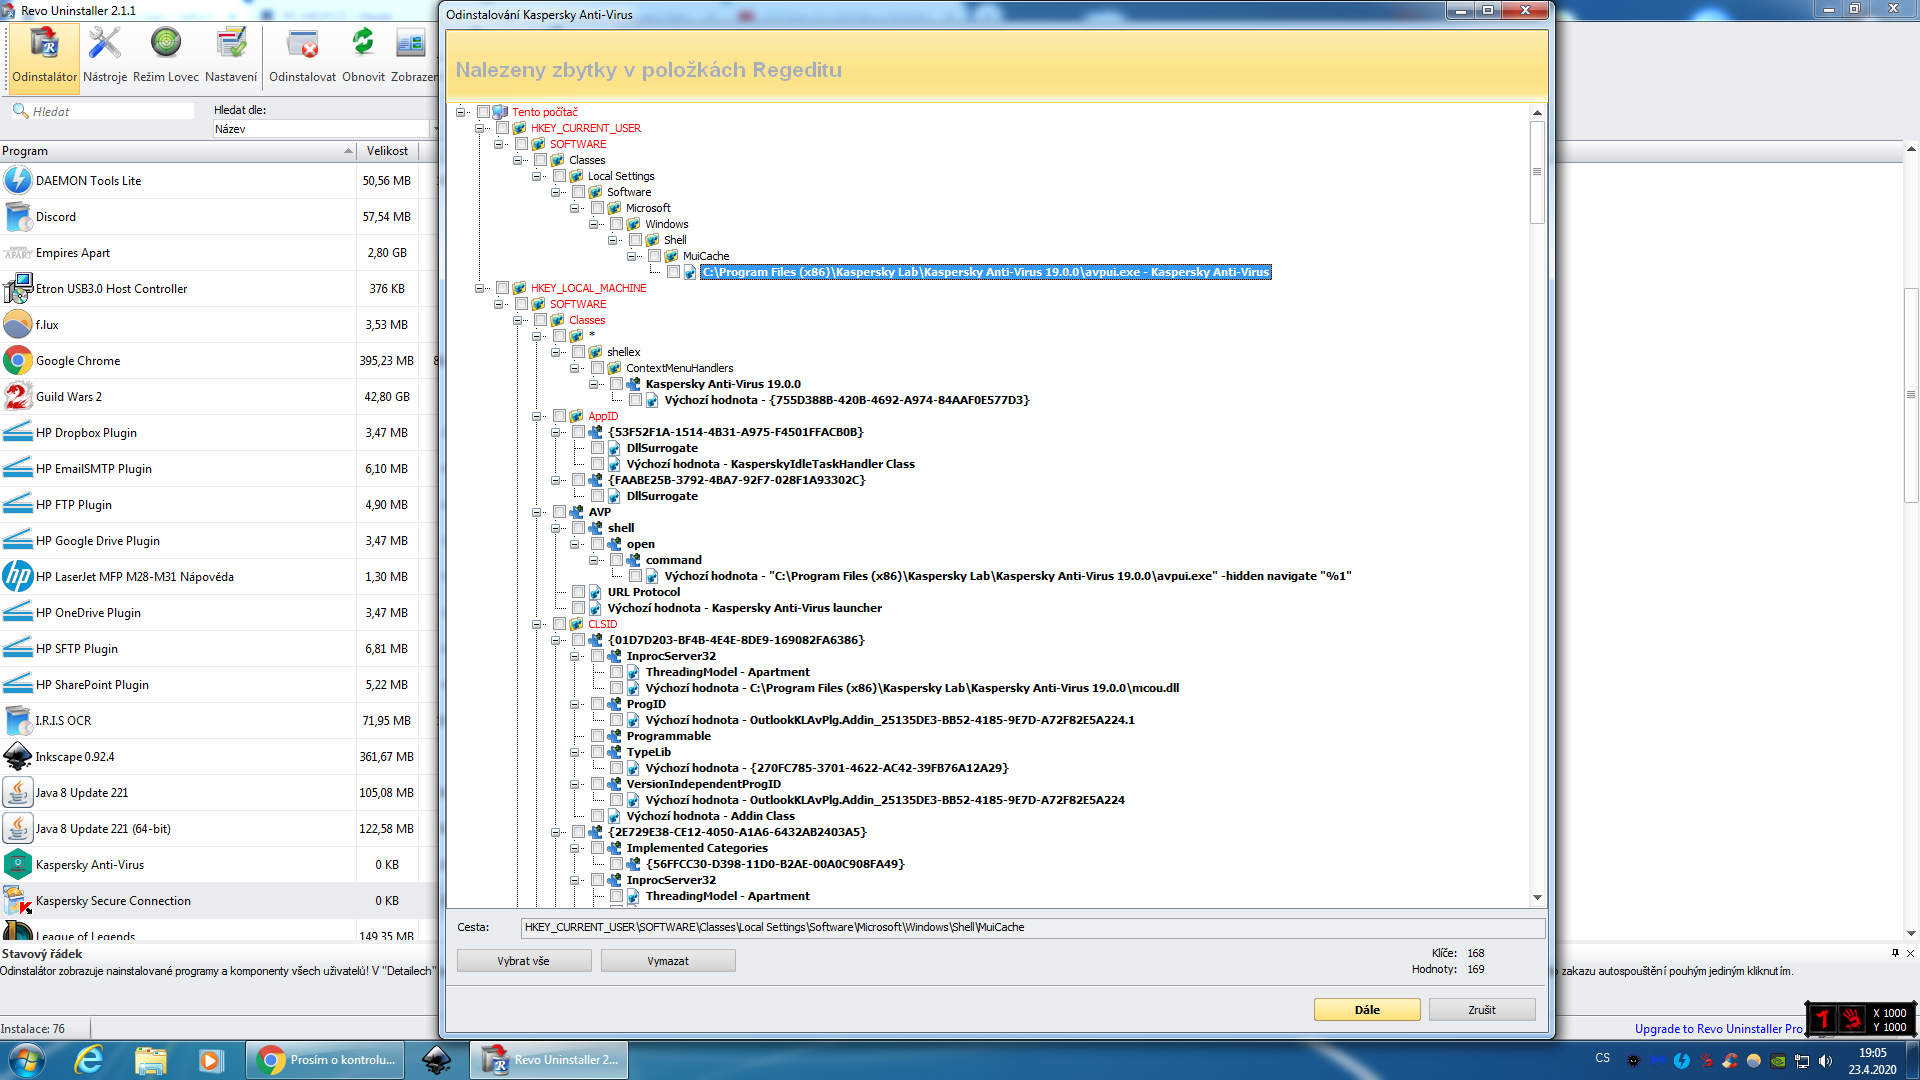Tick the Kaspersky Anti-Virus 19.0.0 key checkbox
This screenshot has width=1920, height=1080.
tap(617, 384)
